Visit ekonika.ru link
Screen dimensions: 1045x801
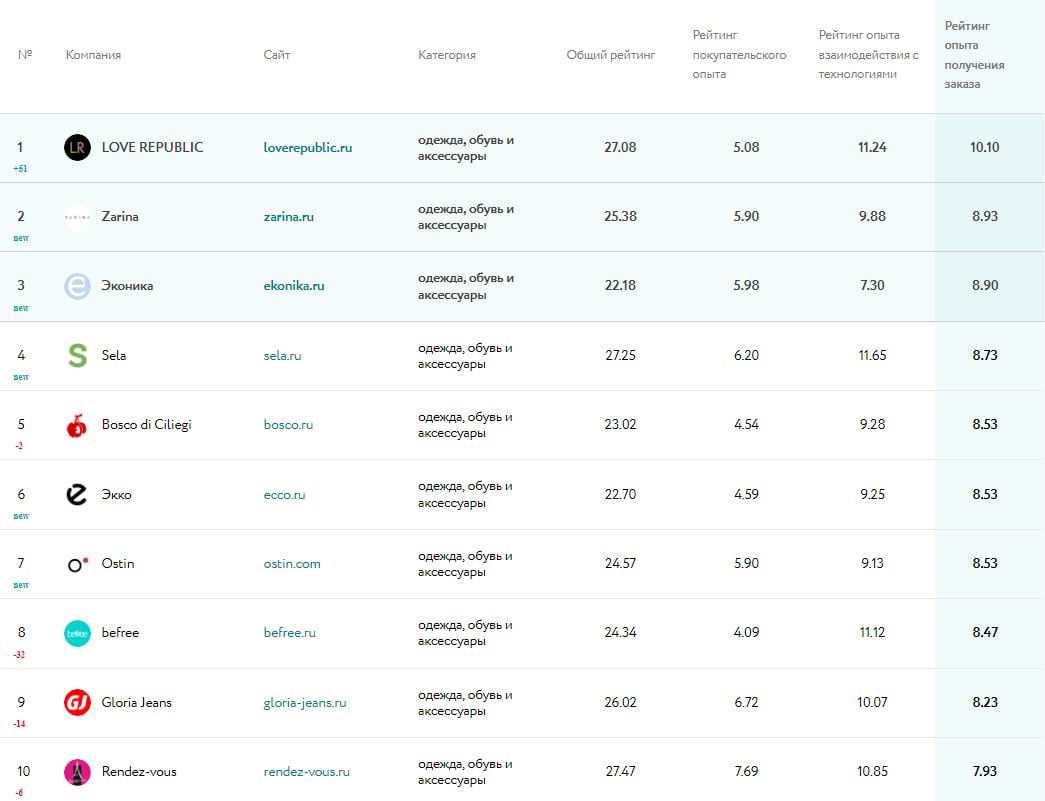coord(294,286)
